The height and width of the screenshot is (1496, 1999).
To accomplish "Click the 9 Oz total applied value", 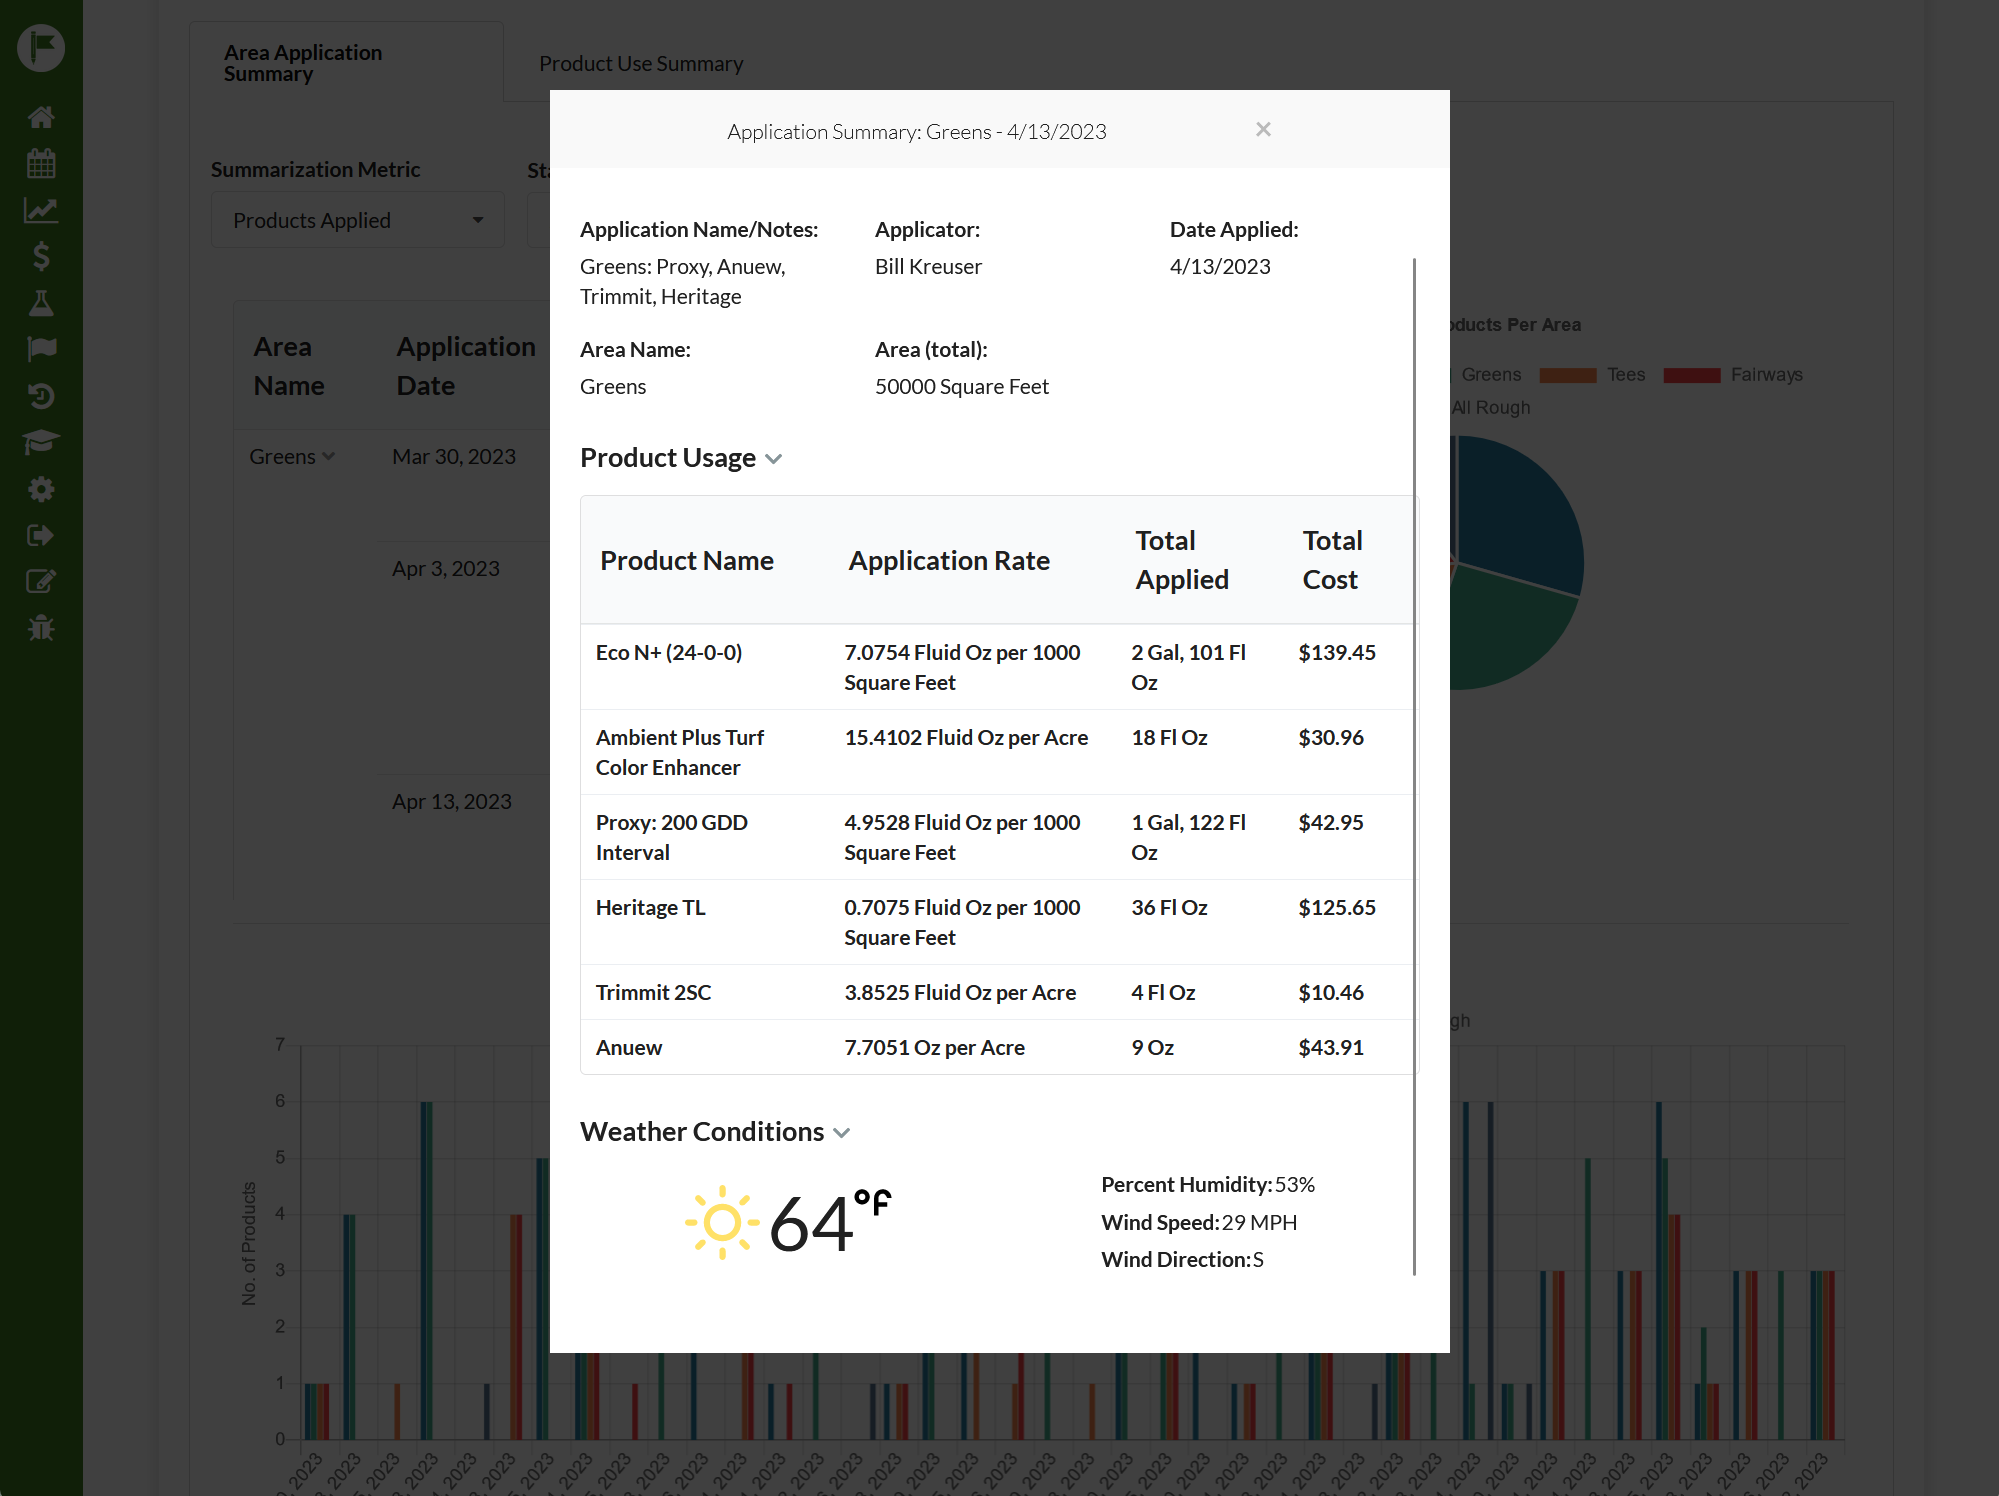I will pos(1153,1047).
